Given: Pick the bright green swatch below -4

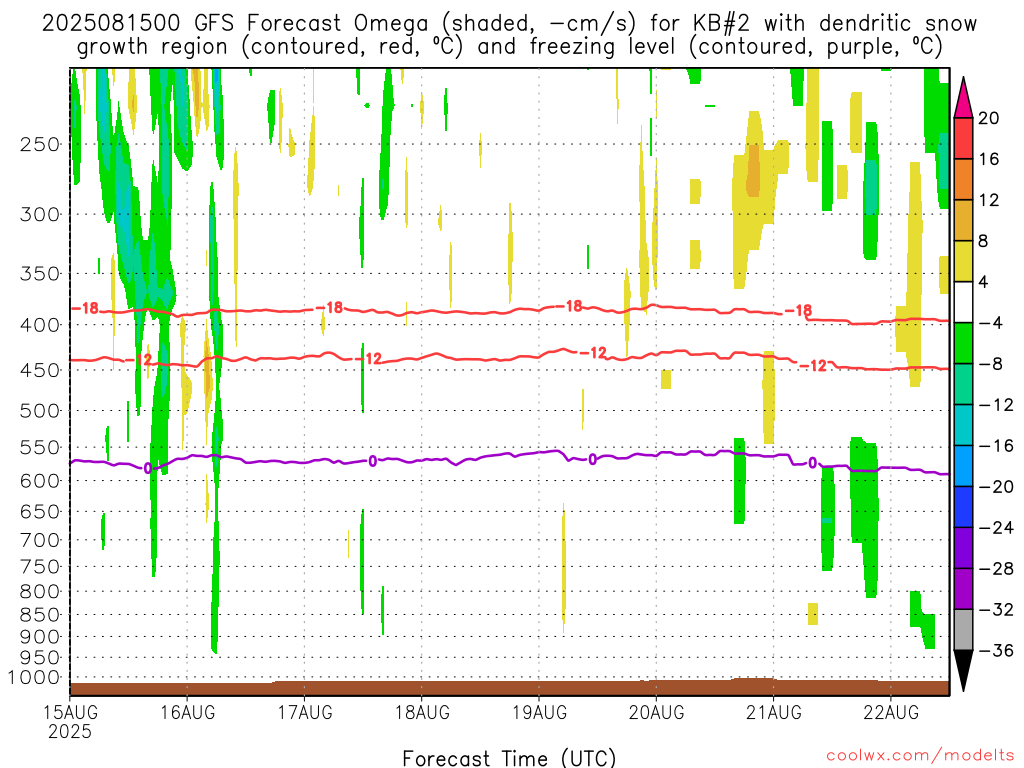Looking at the screenshot, I should 963,343.
